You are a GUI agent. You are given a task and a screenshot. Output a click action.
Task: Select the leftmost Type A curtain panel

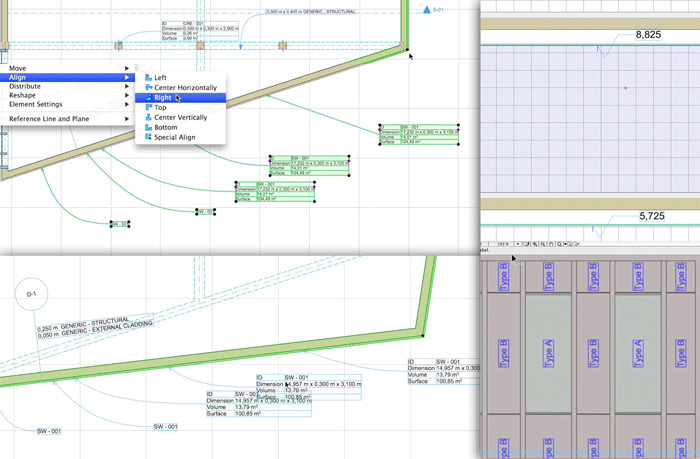547,353
